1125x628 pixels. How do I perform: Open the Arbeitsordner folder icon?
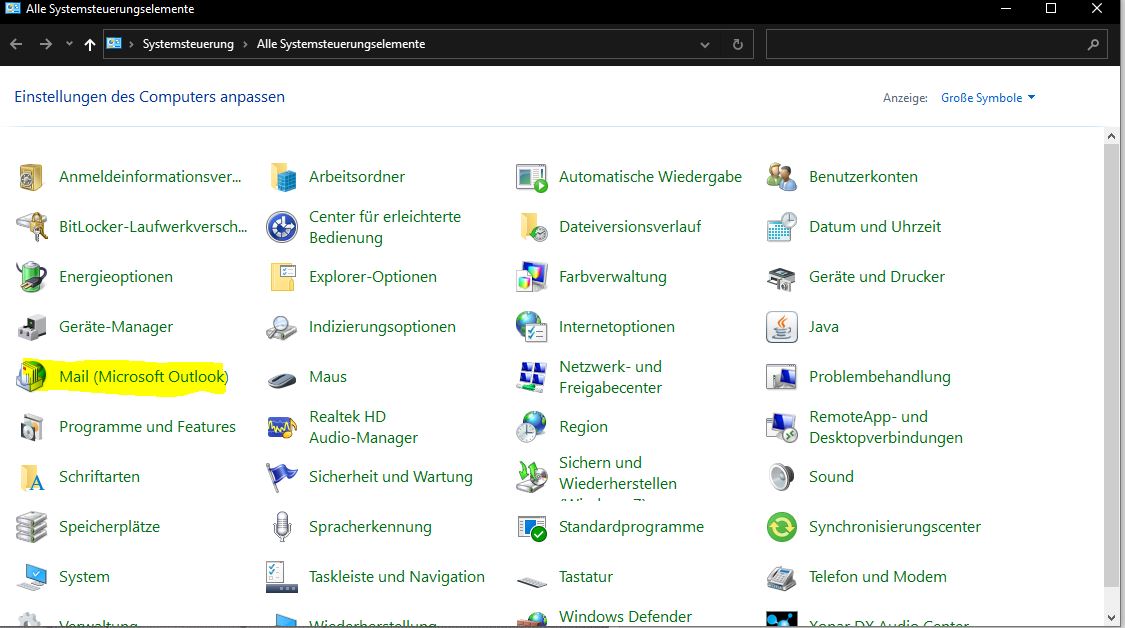click(x=282, y=177)
